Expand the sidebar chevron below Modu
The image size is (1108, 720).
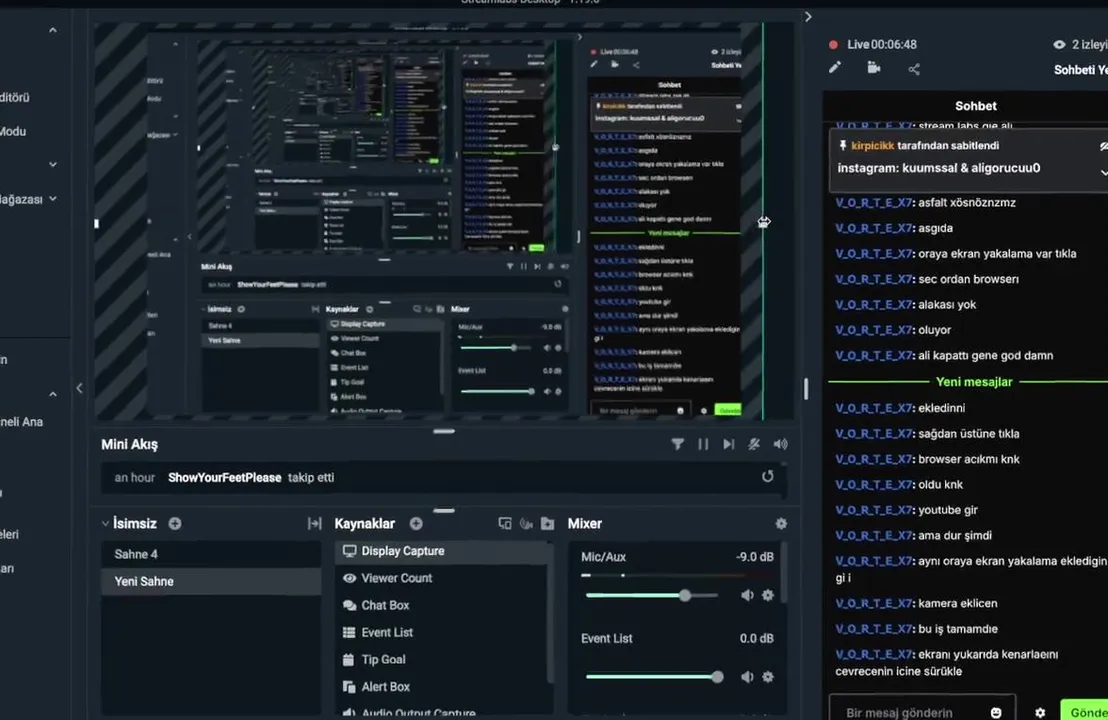tap(53, 164)
